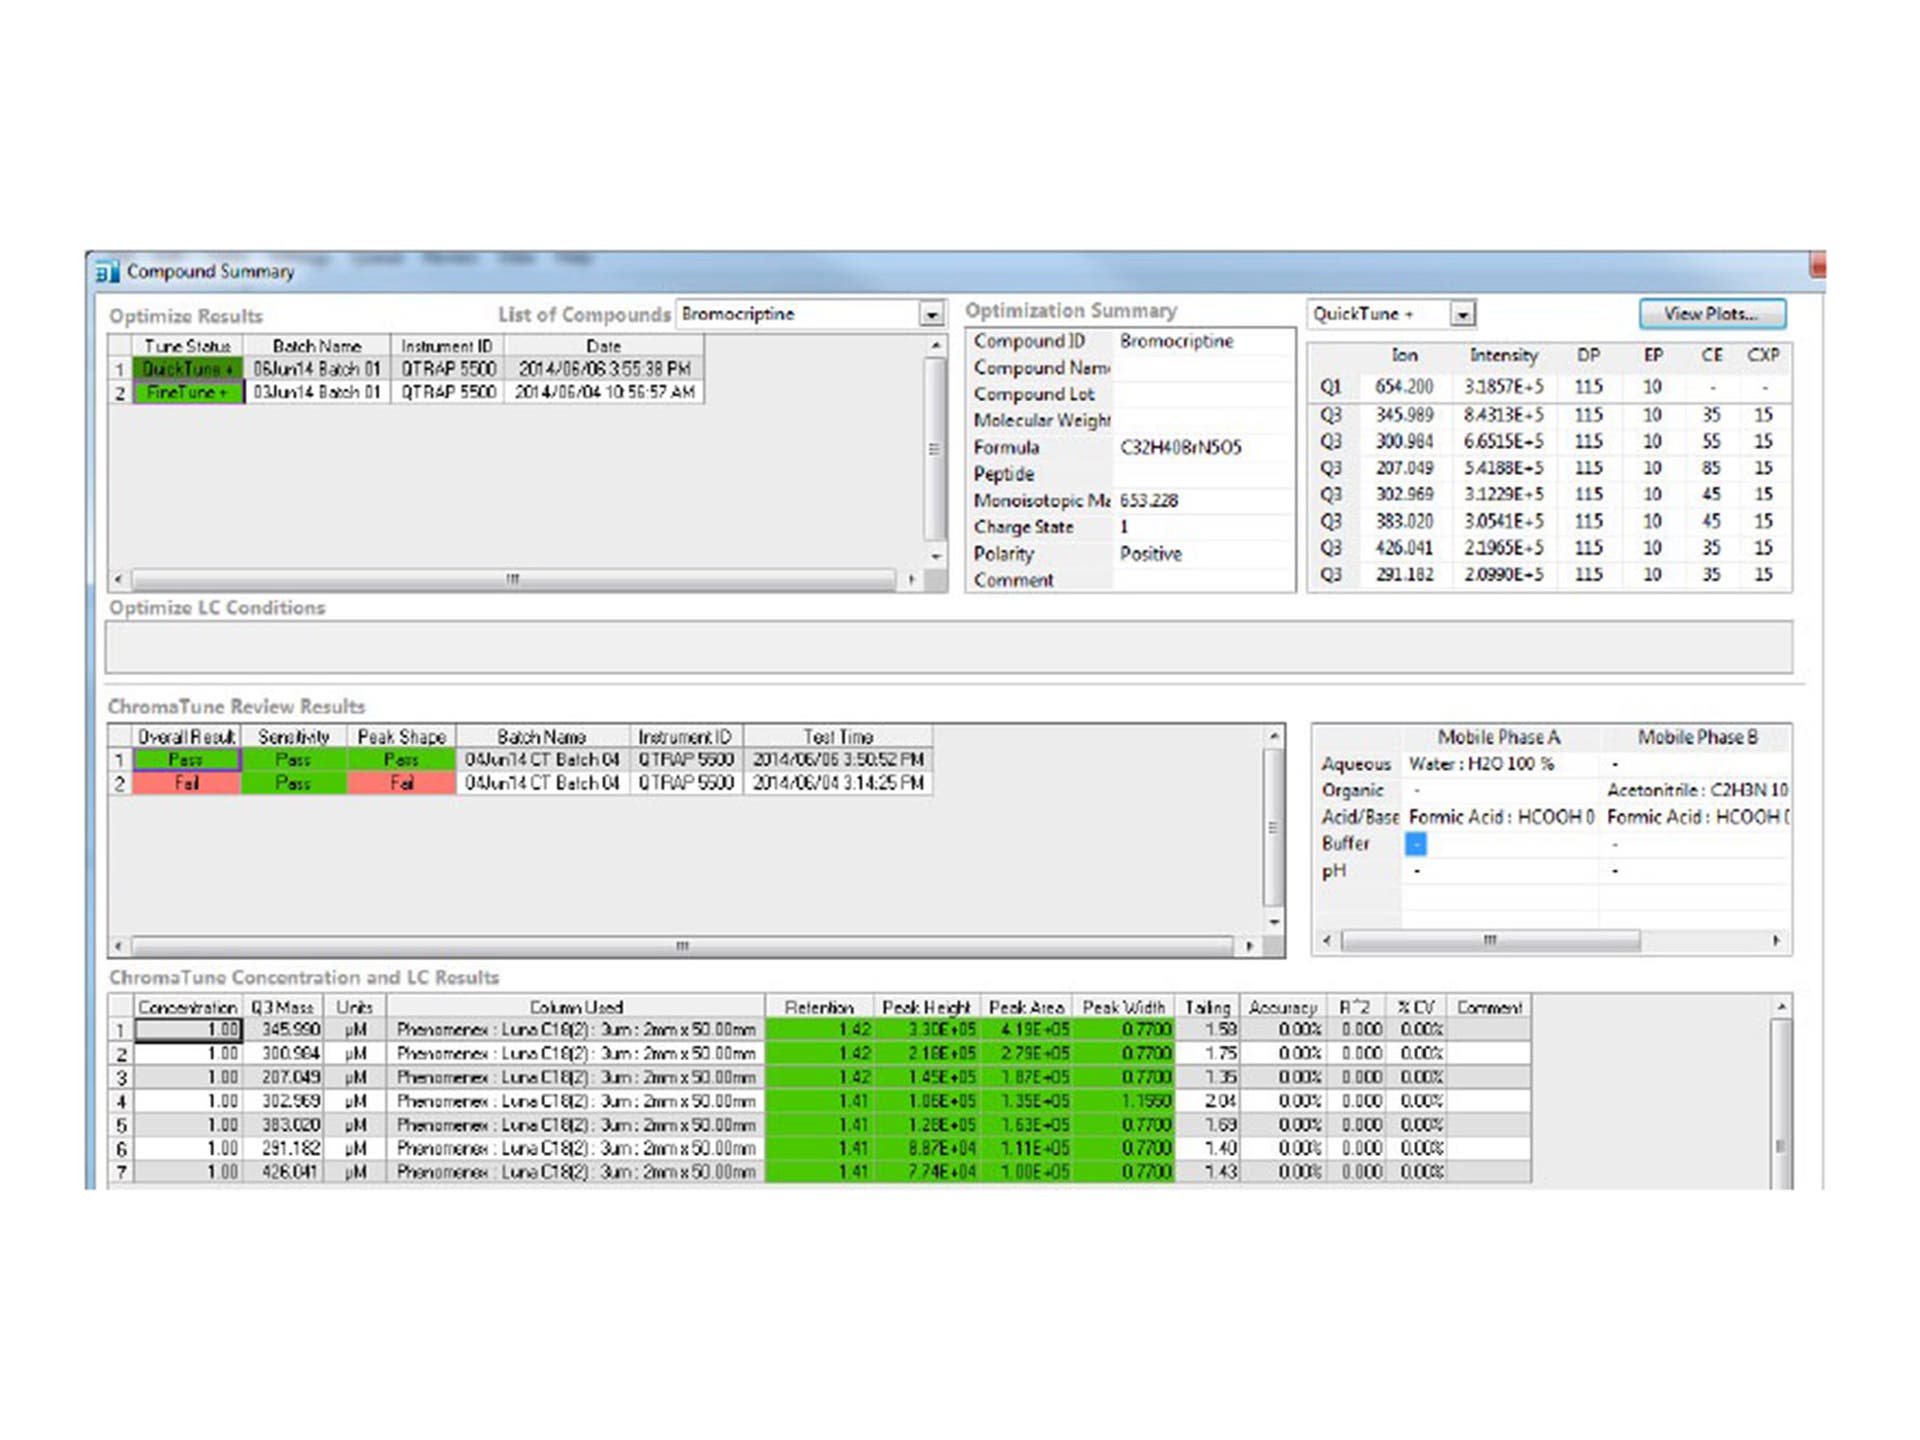The width and height of the screenshot is (1920, 1440).
Task: Click the Q1 654.200 ion row
Action: point(1404,387)
